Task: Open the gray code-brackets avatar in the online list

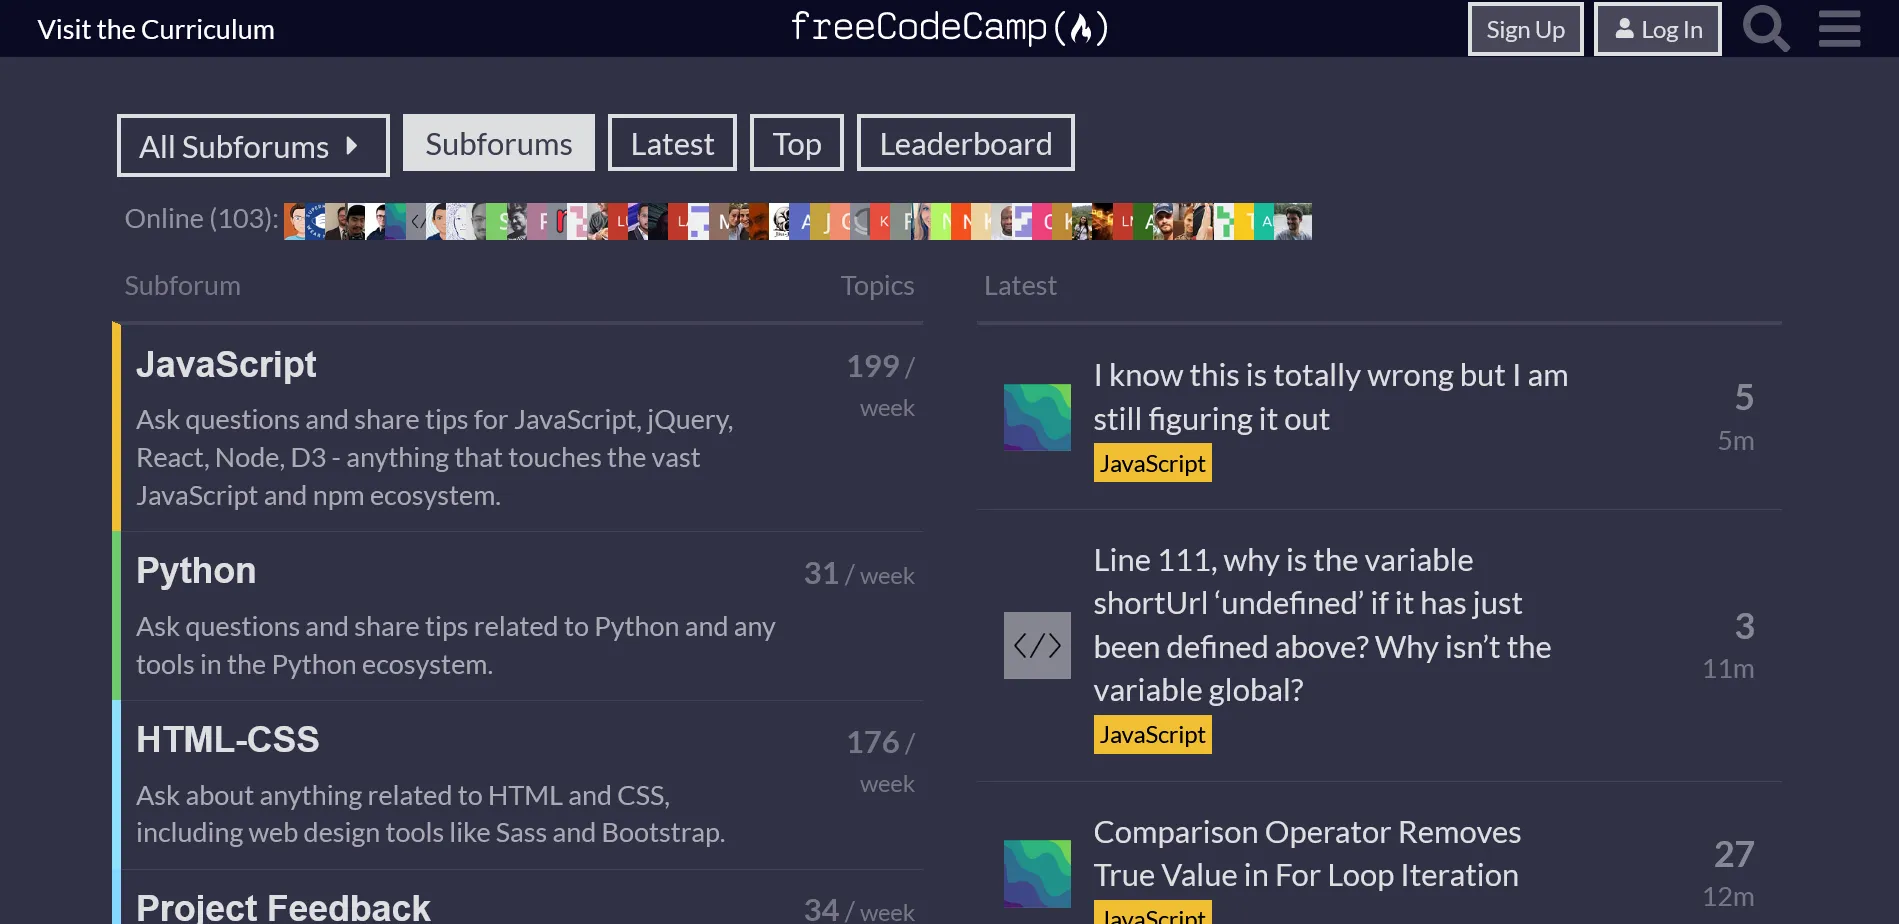Action: pyautogui.click(x=416, y=221)
